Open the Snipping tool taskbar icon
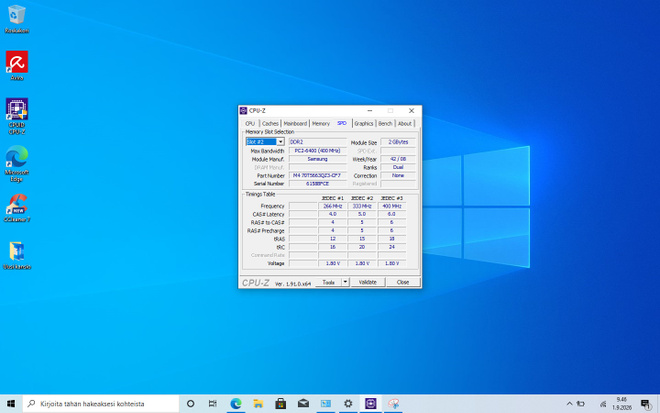This screenshot has height=413, width=660. pos(393,404)
